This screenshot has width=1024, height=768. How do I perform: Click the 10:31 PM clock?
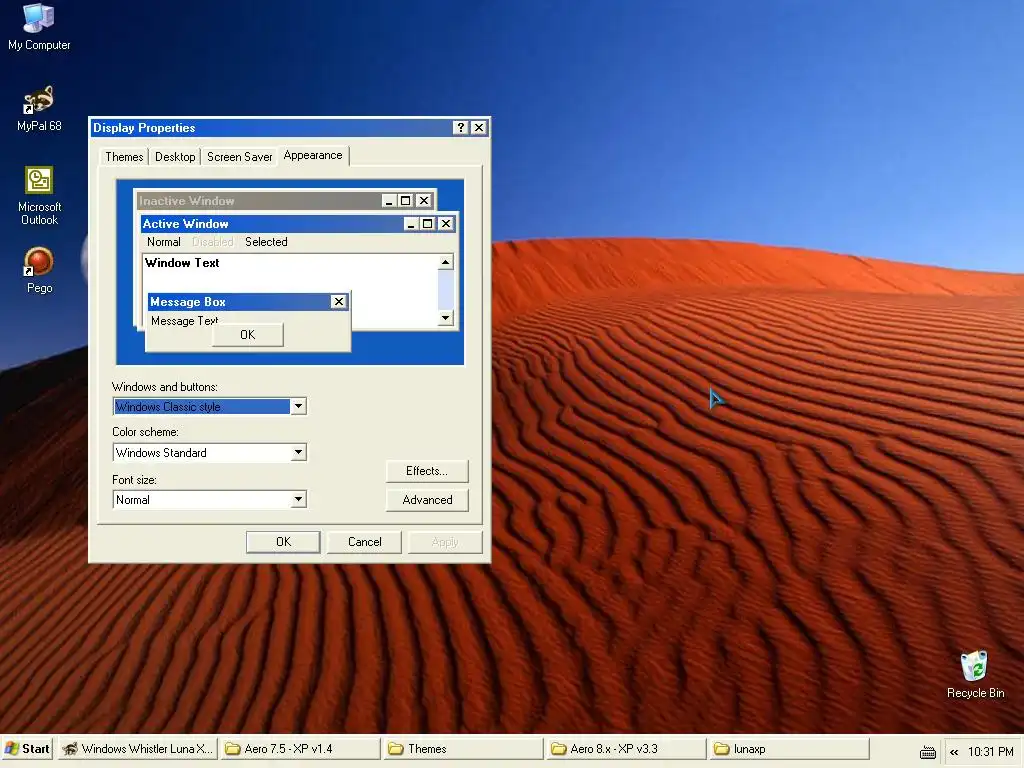[x=990, y=752]
